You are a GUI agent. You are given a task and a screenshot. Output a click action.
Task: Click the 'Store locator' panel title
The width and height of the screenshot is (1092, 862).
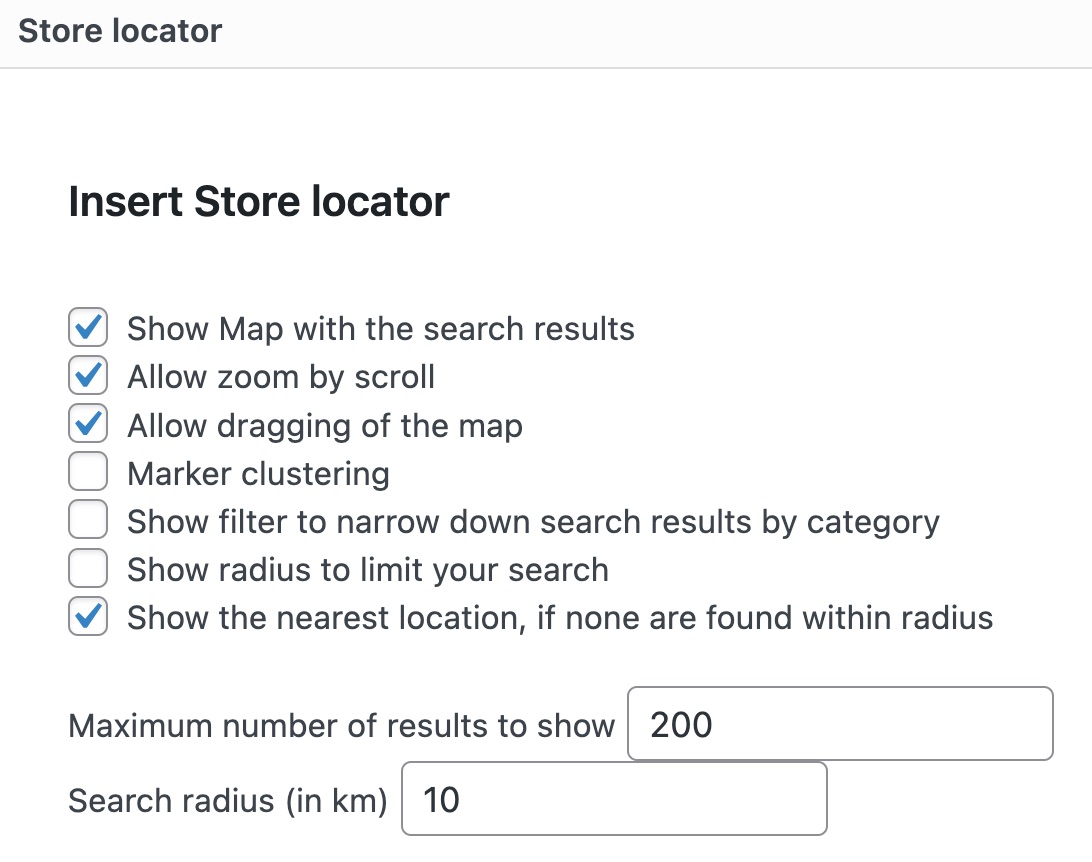pyautogui.click(x=120, y=31)
